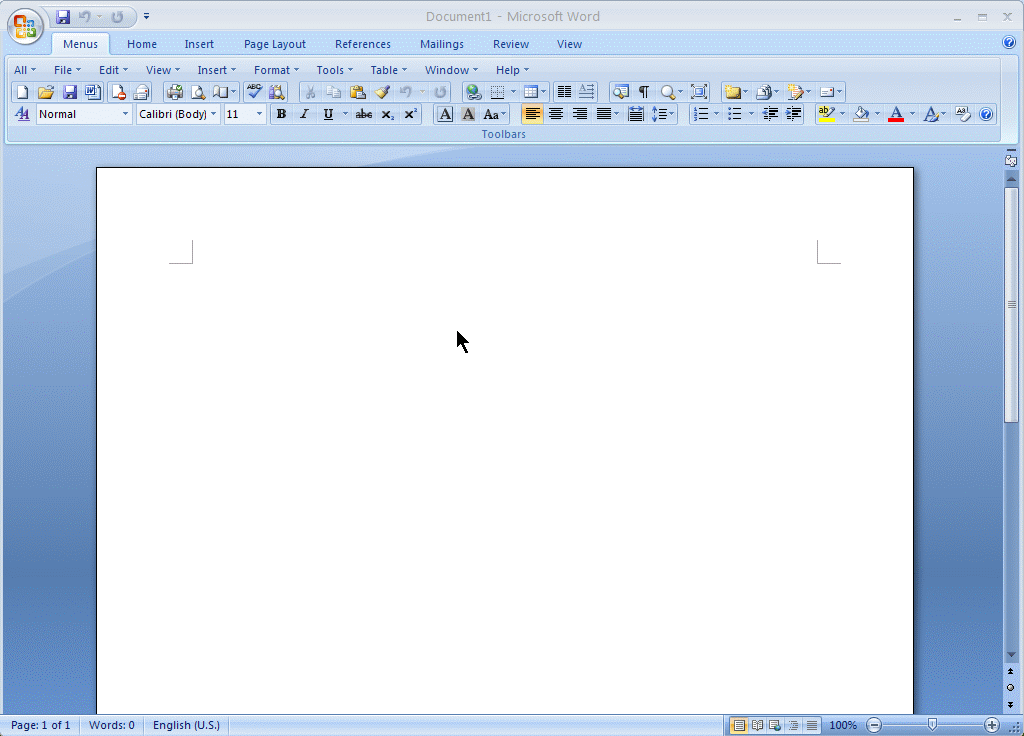Viewport: 1024px width, 736px height.
Task: Expand the Normal style dropdown
Action: click(125, 114)
